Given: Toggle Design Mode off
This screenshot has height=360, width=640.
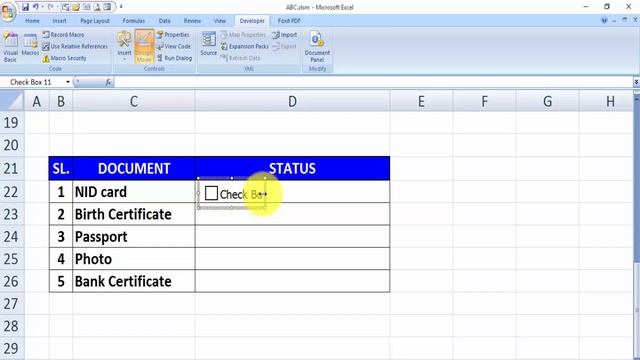Looking at the screenshot, I should coord(144,47).
